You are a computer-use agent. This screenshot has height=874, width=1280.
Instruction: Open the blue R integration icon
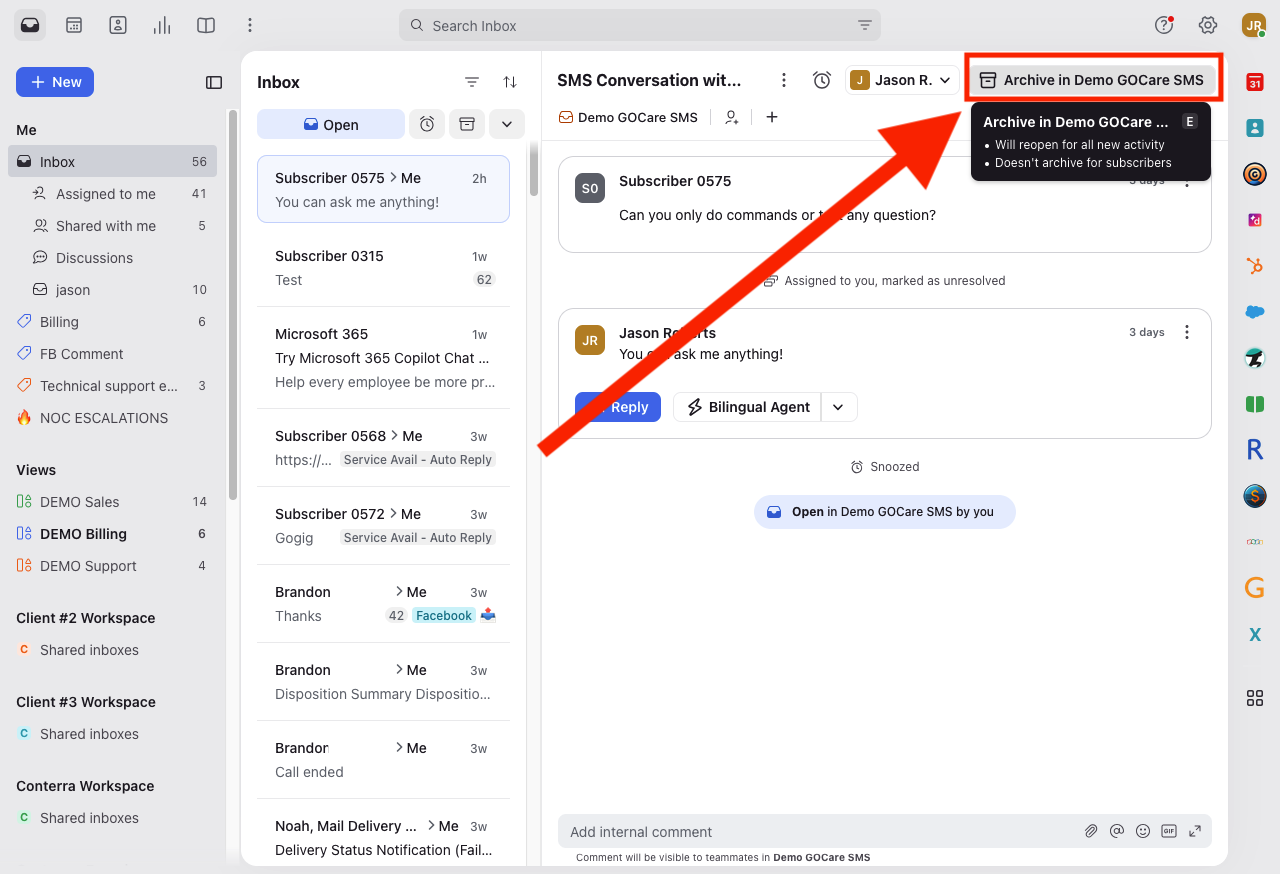[1254, 450]
